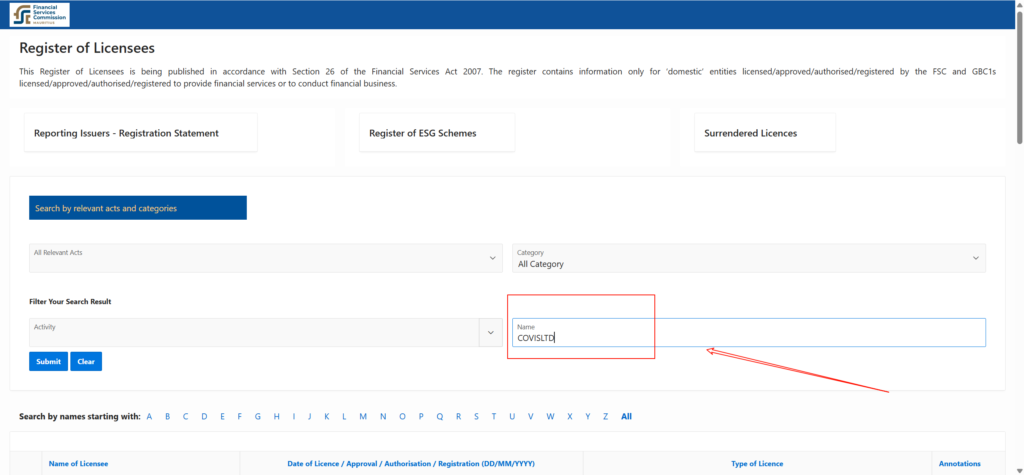
Task: Expand the Category dropdown
Action: 748,258
